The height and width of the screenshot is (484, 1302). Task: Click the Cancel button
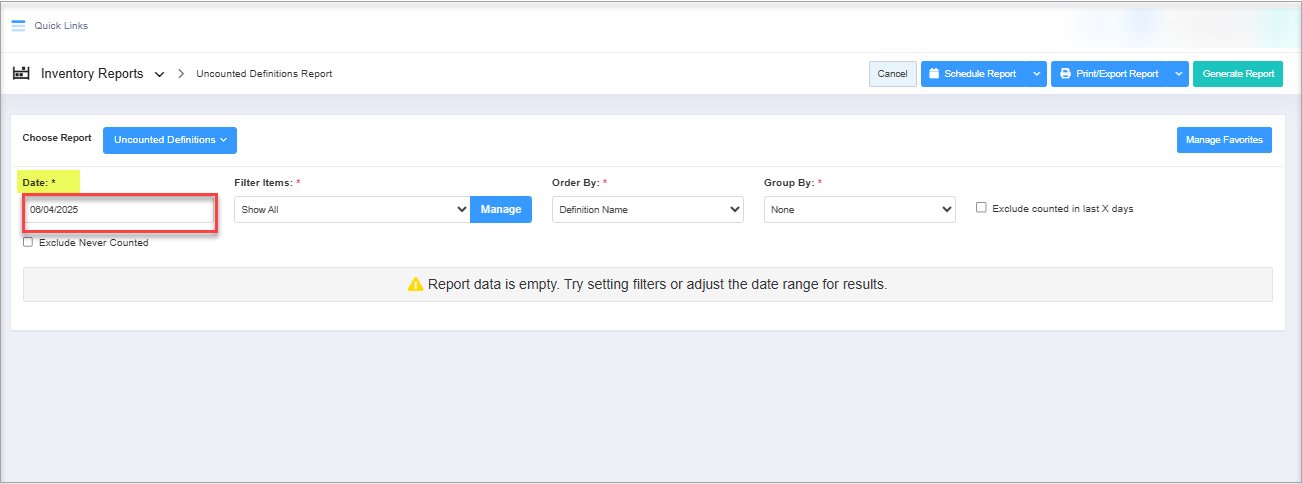[892, 74]
